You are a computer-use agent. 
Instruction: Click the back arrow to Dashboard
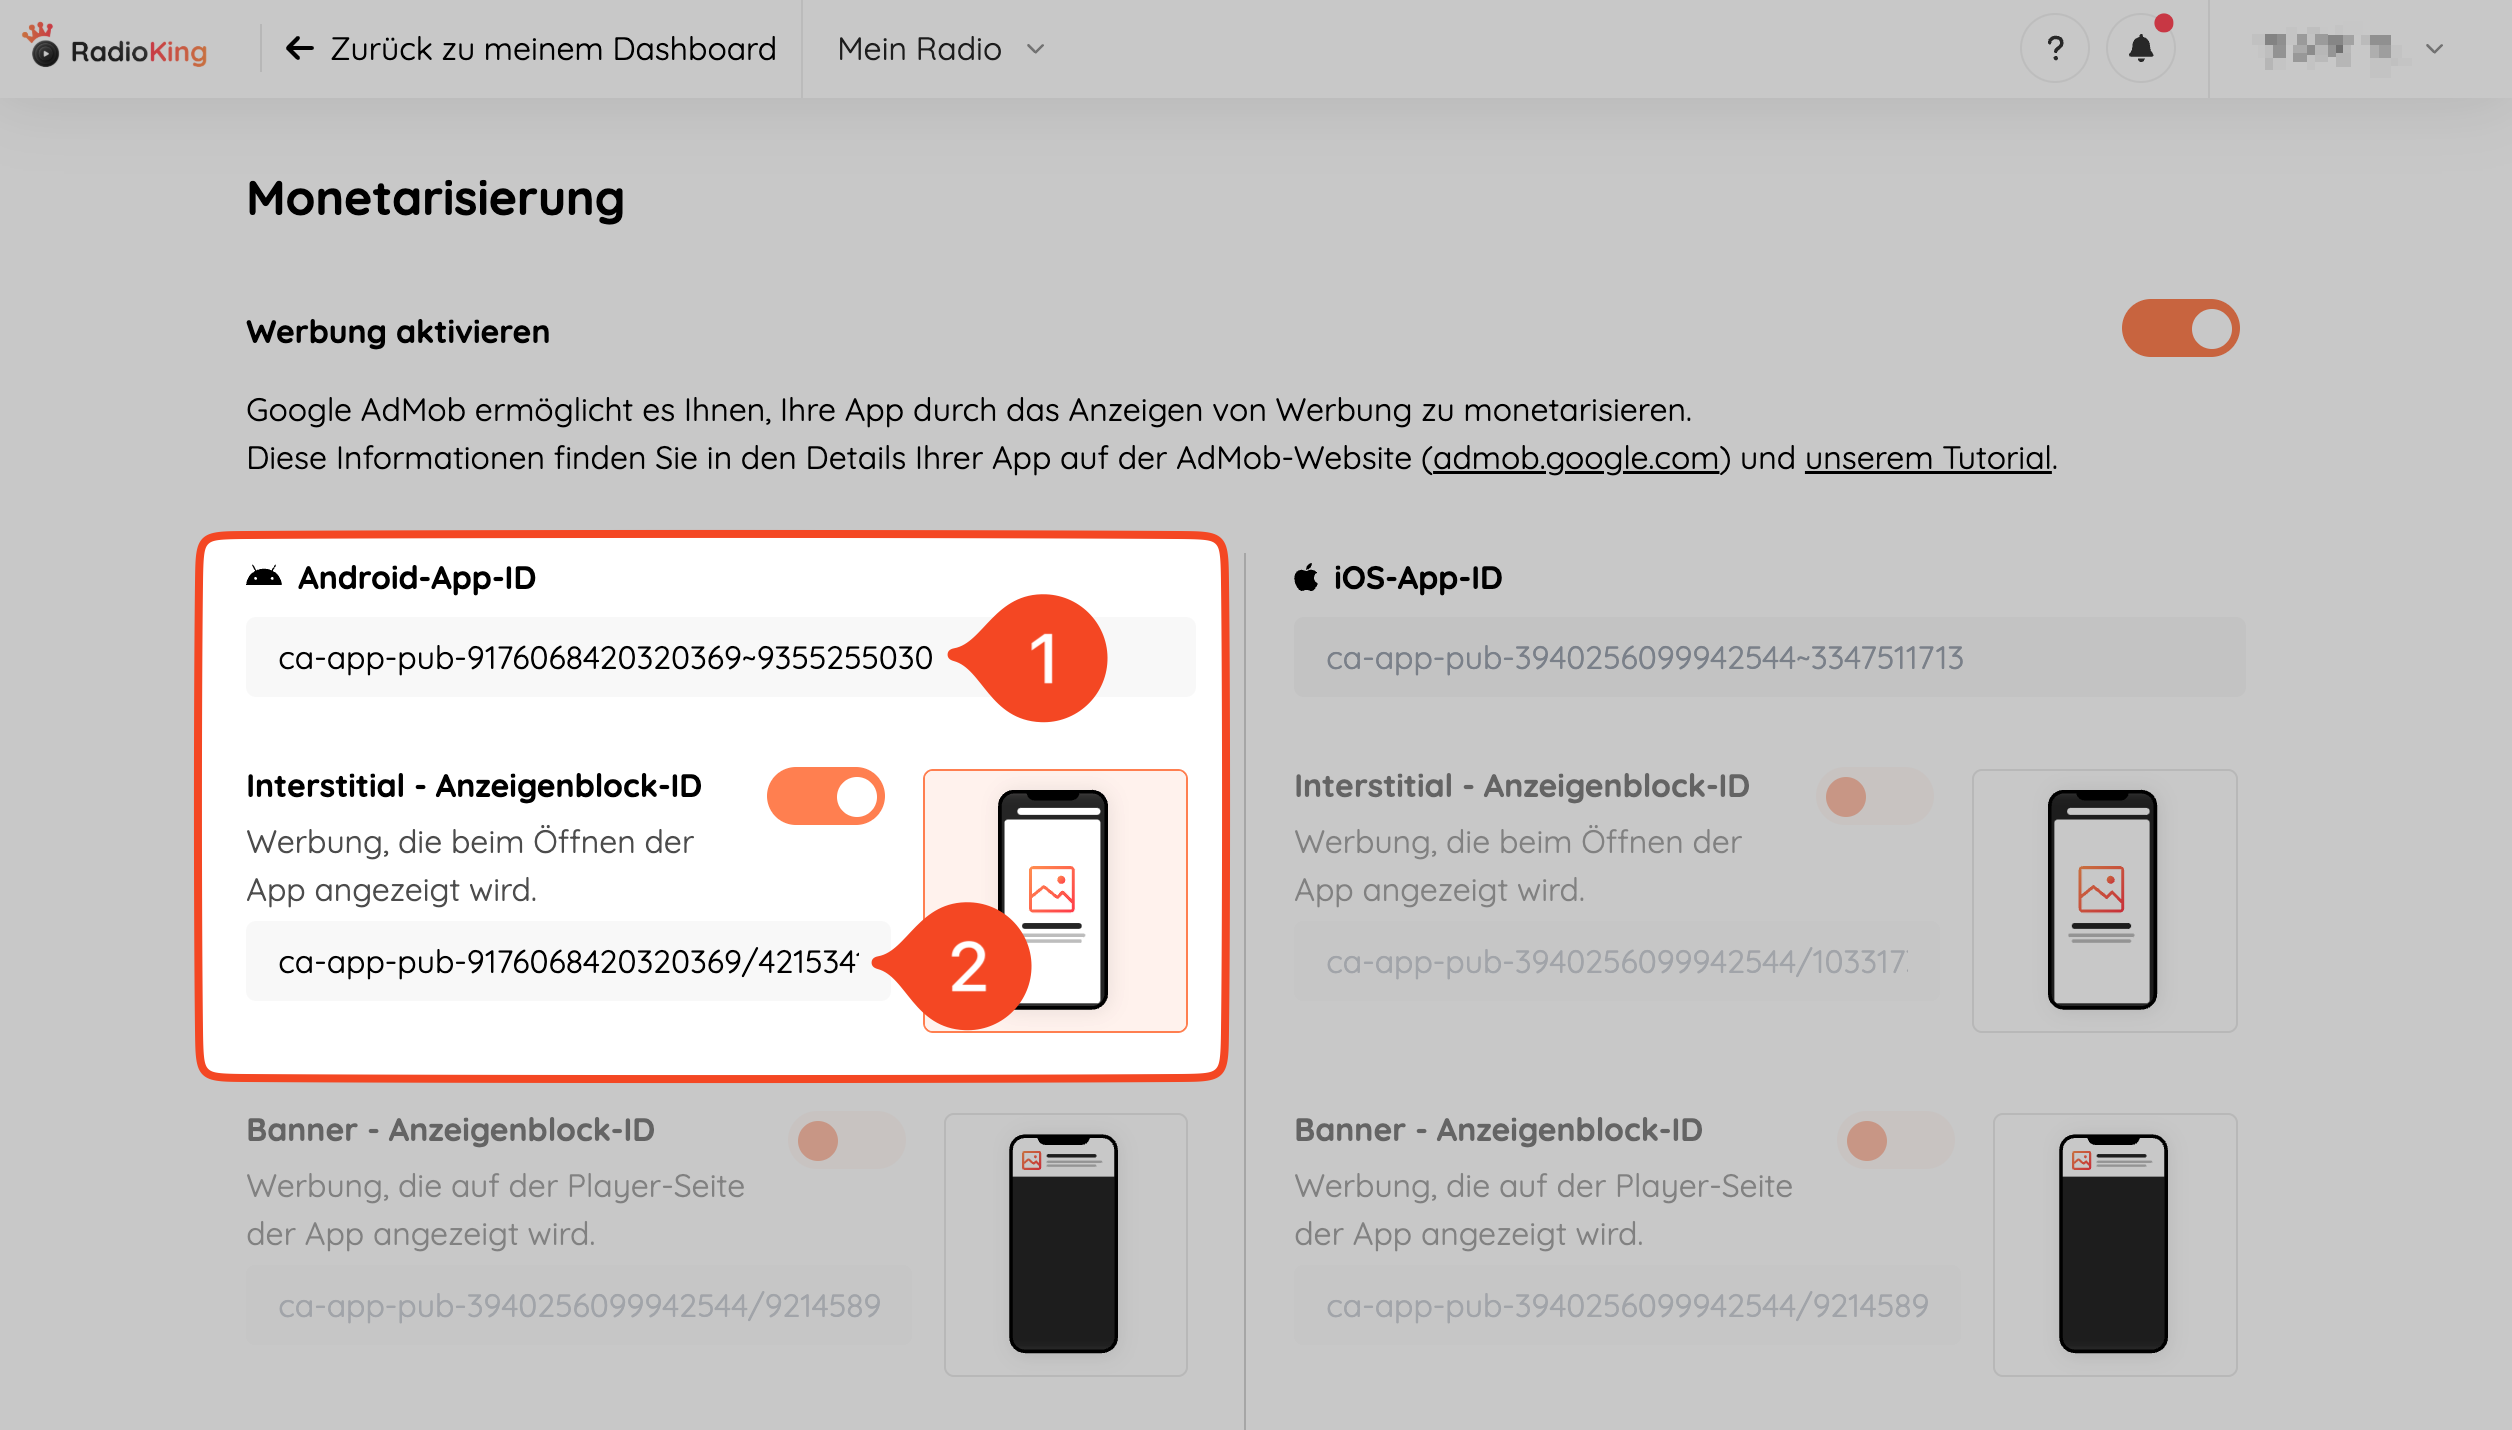pos(299,48)
